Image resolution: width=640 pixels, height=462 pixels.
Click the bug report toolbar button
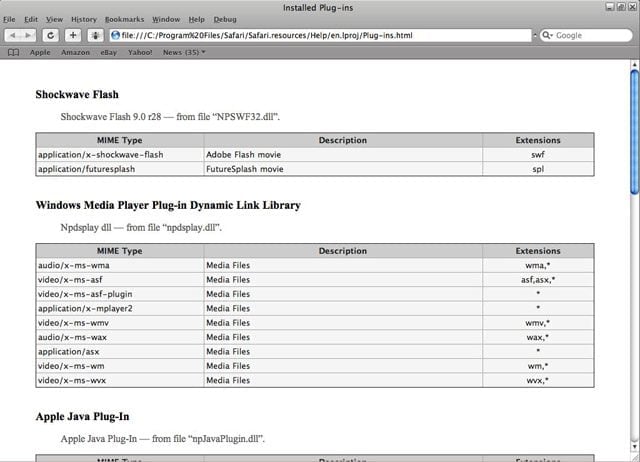pyautogui.click(x=96, y=36)
